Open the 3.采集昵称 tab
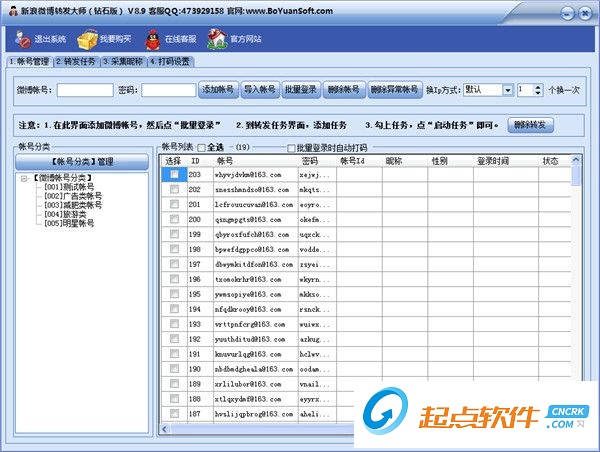Screen dimensions: 600x452 pyautogui.click(x=123, y=62)
